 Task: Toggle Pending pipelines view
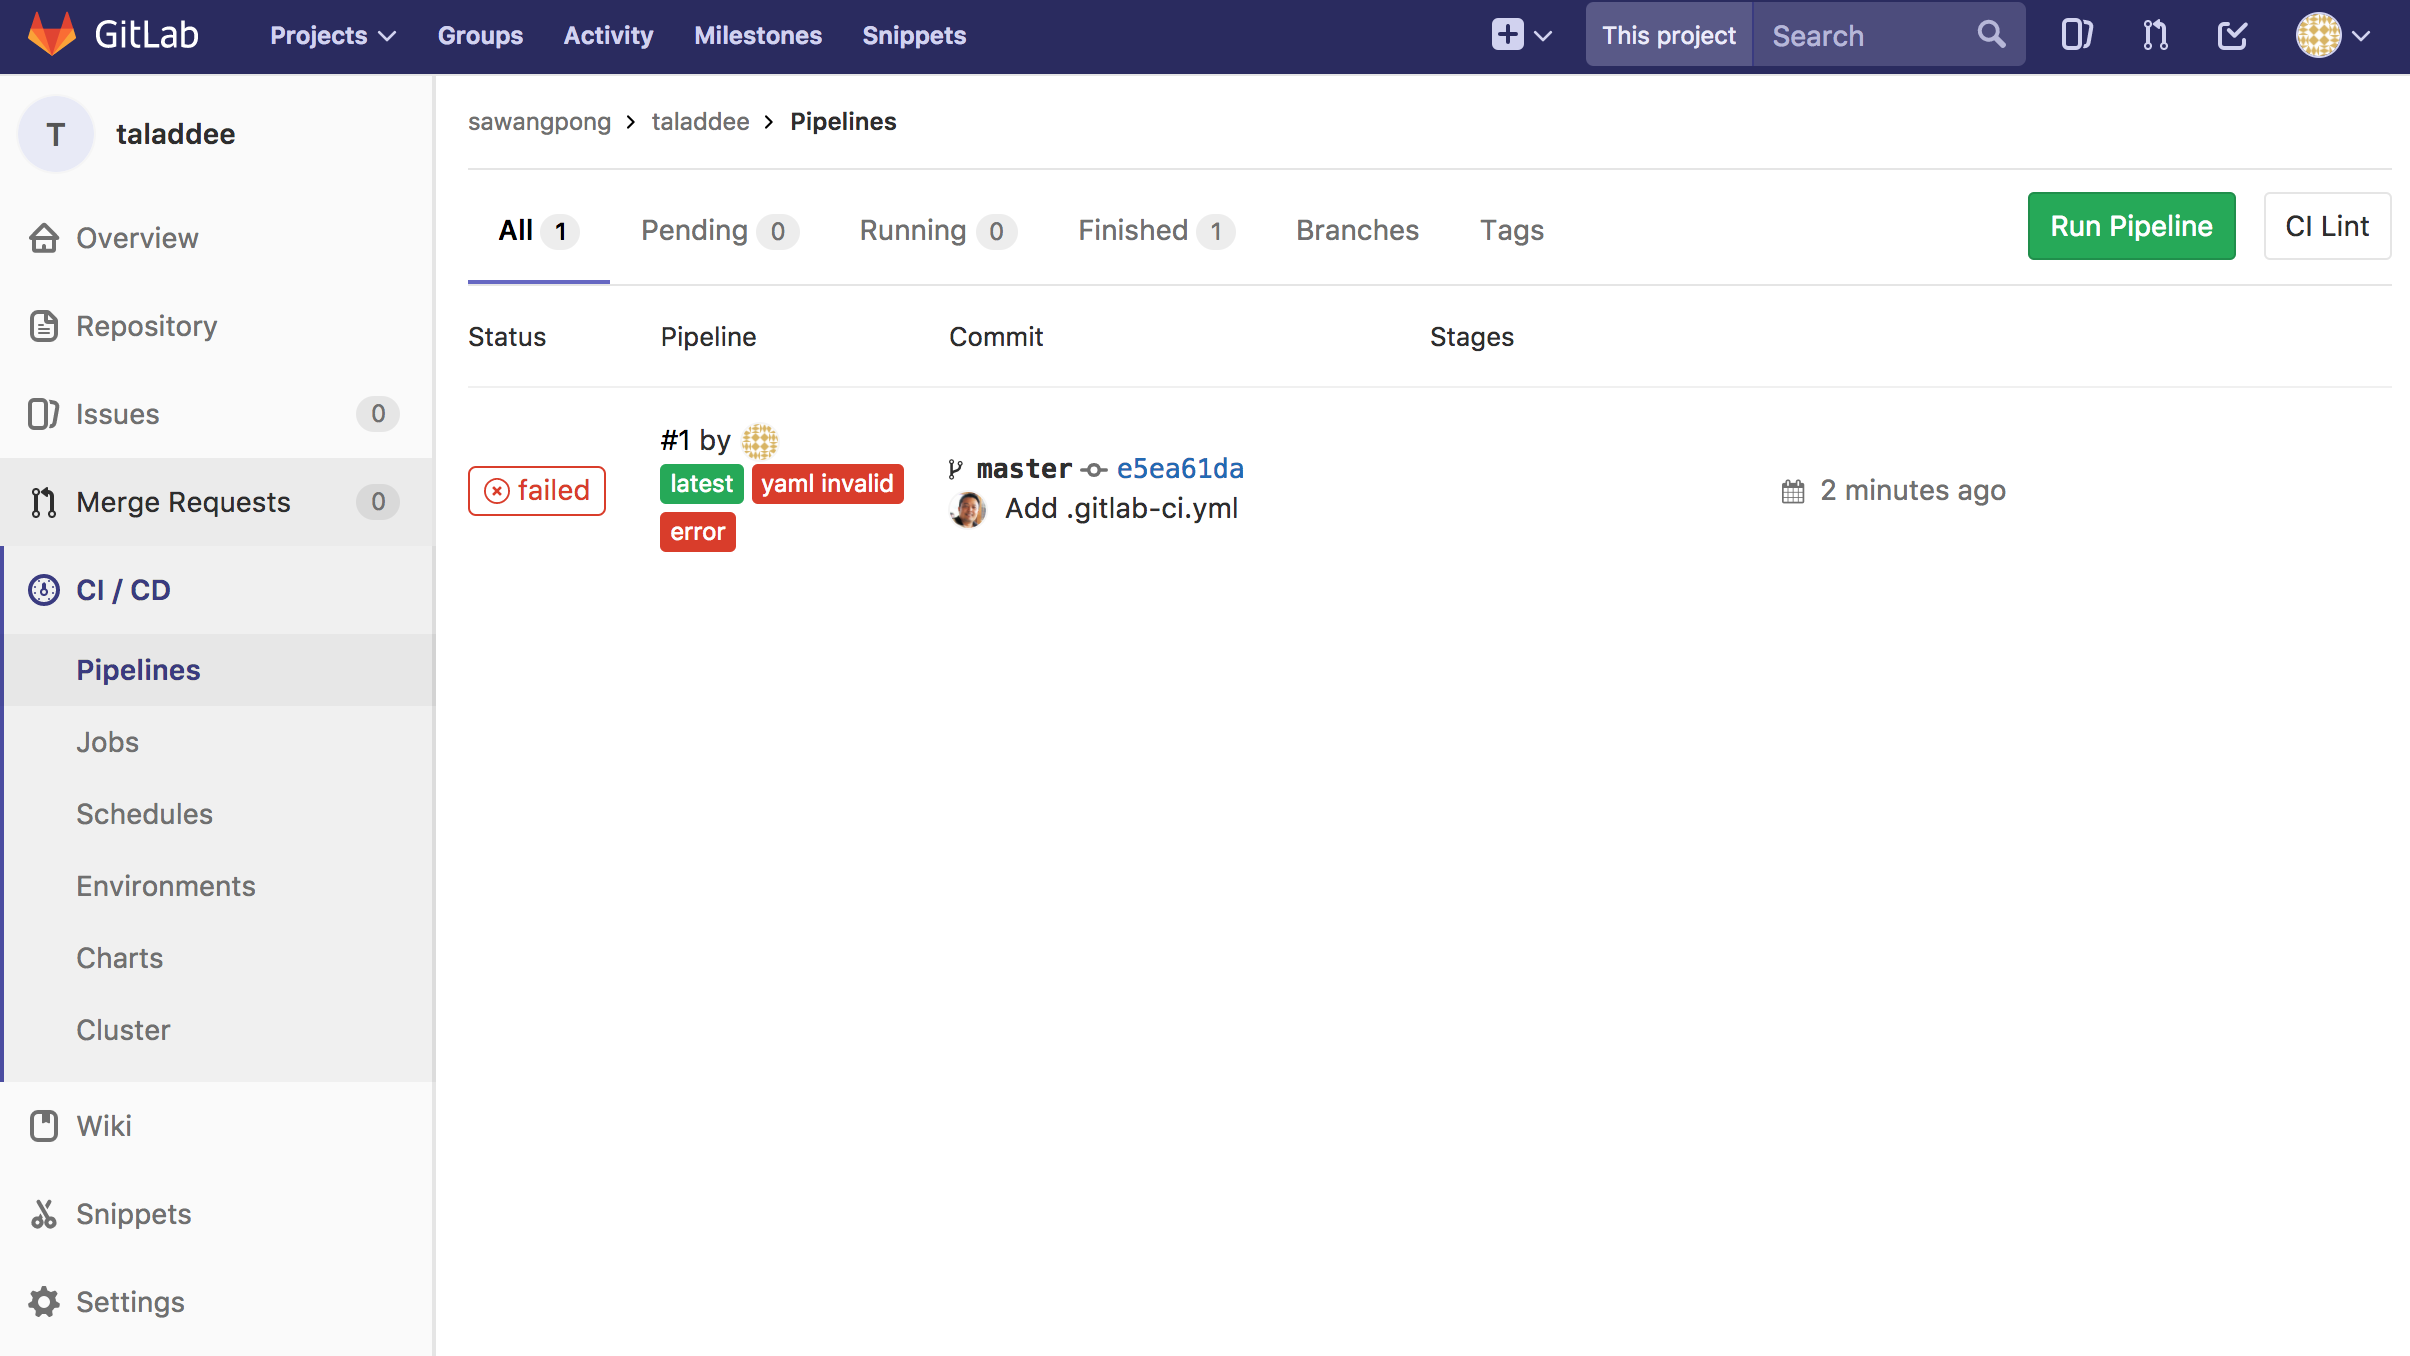pos(715,230)
